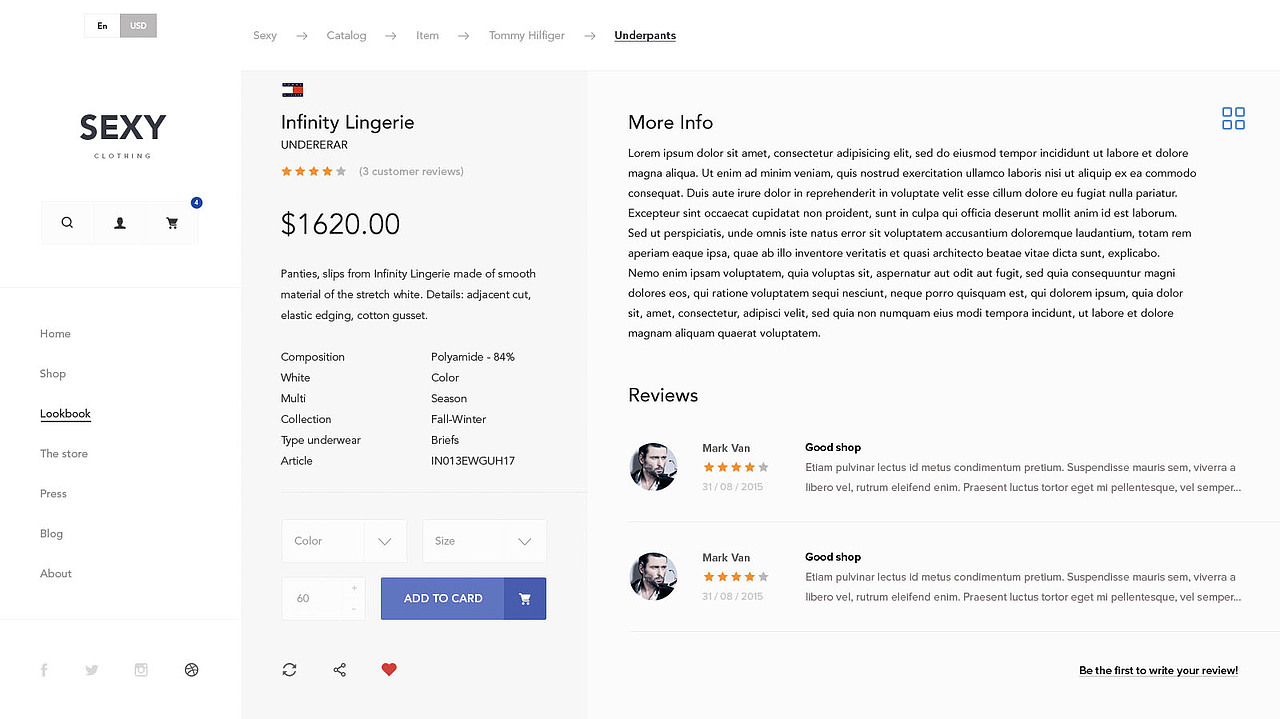This screenshot has width=1280, height=719.
Task: Open the Dribbble social link
Action: click(x=192, y=670)
